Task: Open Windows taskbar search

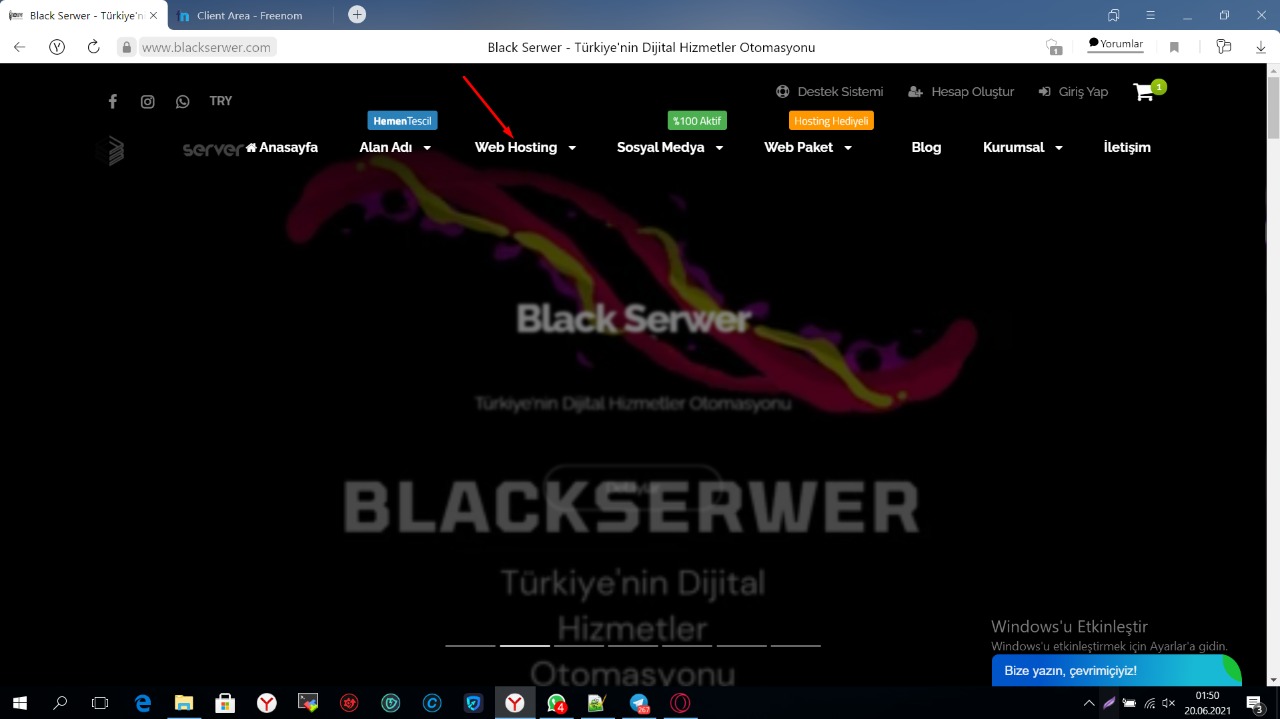Action: [x=60, y=703]
